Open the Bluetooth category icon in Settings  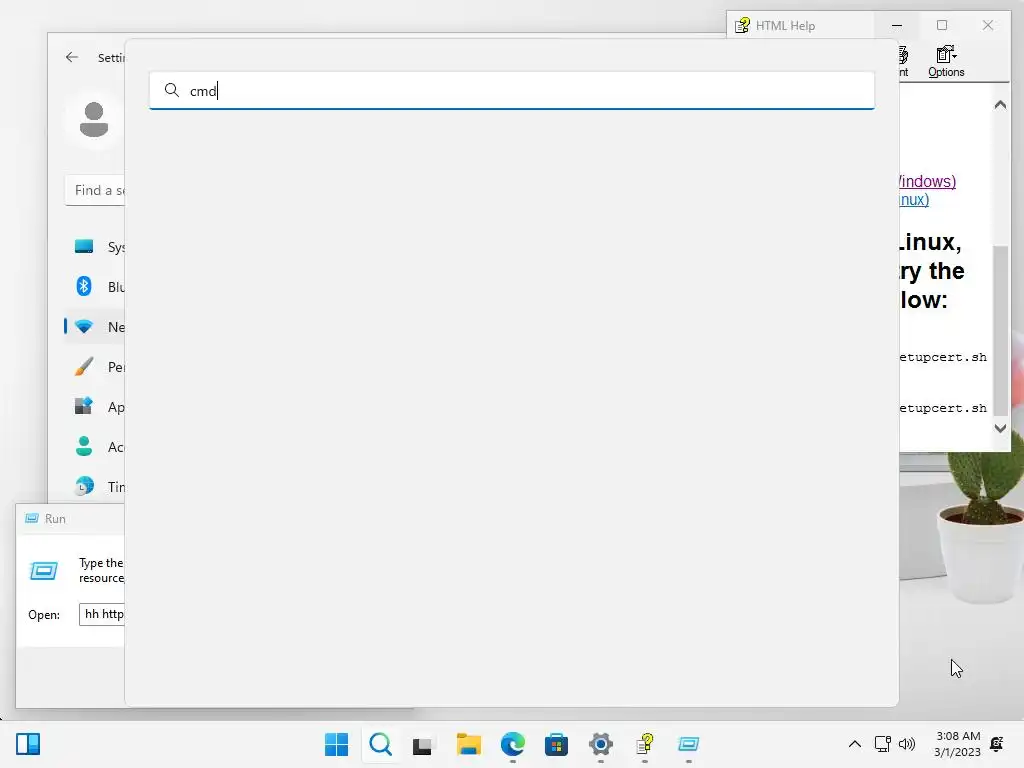coord(84,286)
